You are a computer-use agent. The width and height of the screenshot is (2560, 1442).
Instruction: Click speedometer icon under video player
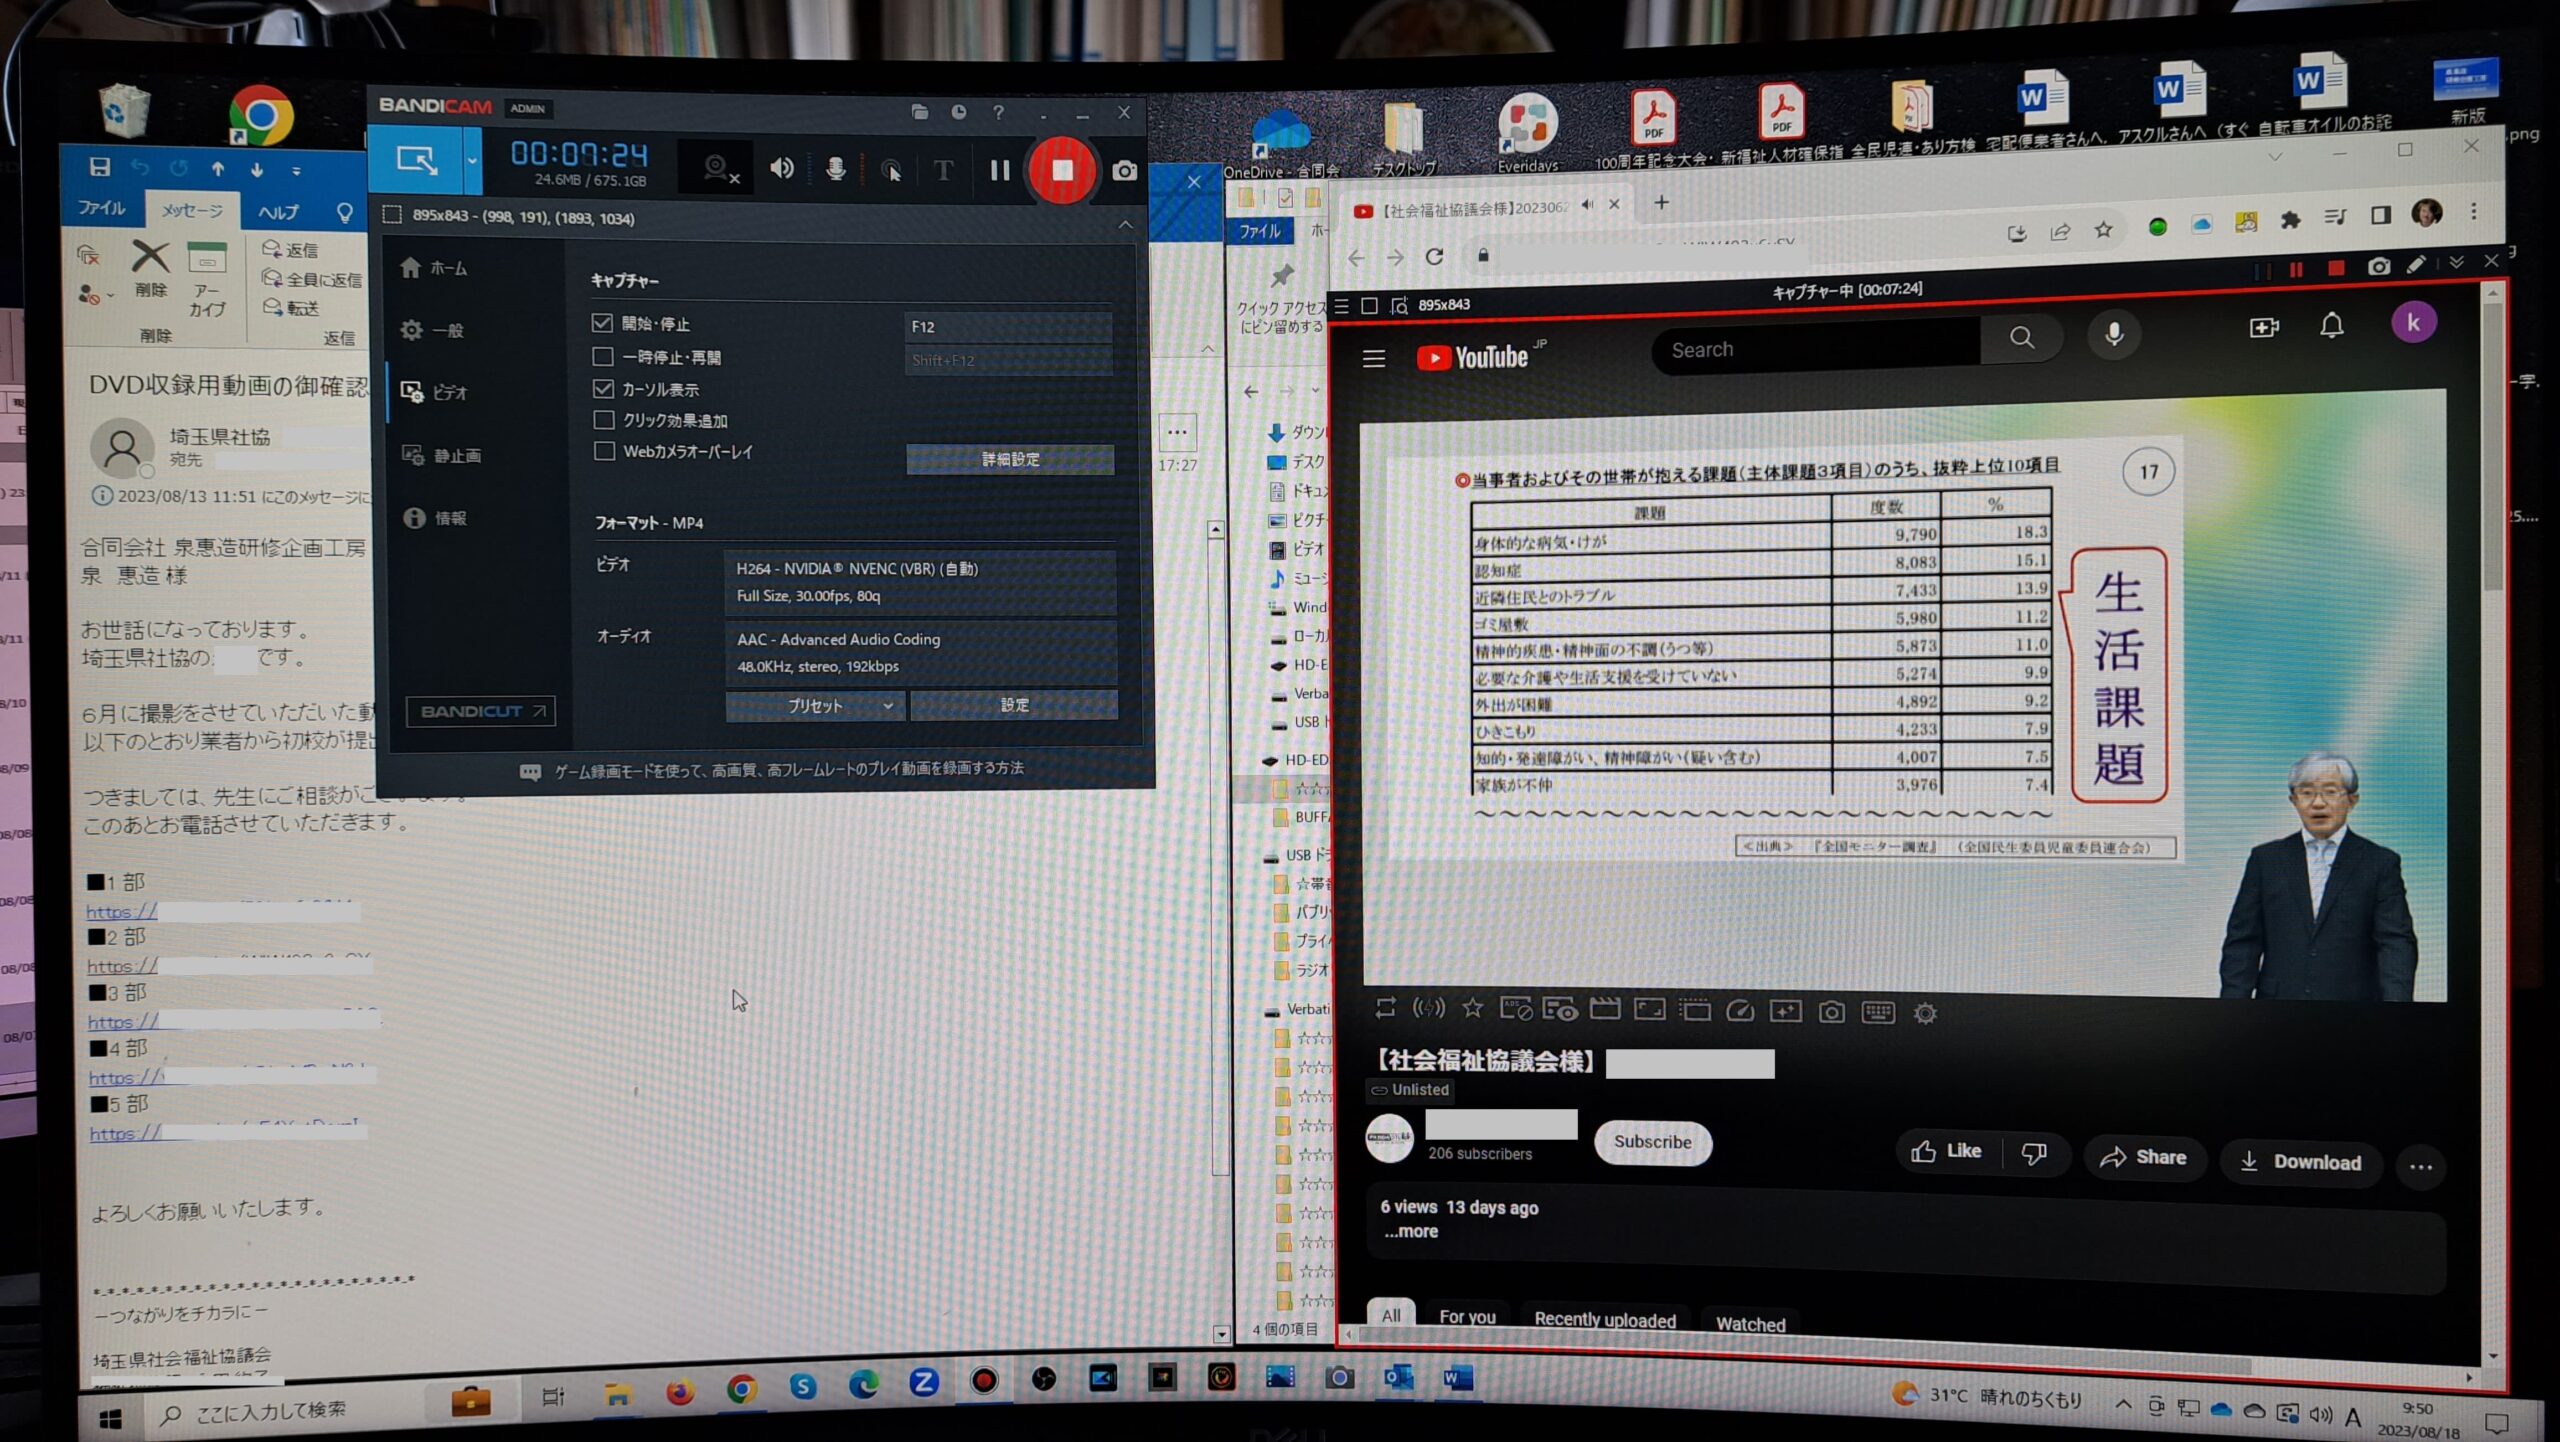[1739, 1011]
